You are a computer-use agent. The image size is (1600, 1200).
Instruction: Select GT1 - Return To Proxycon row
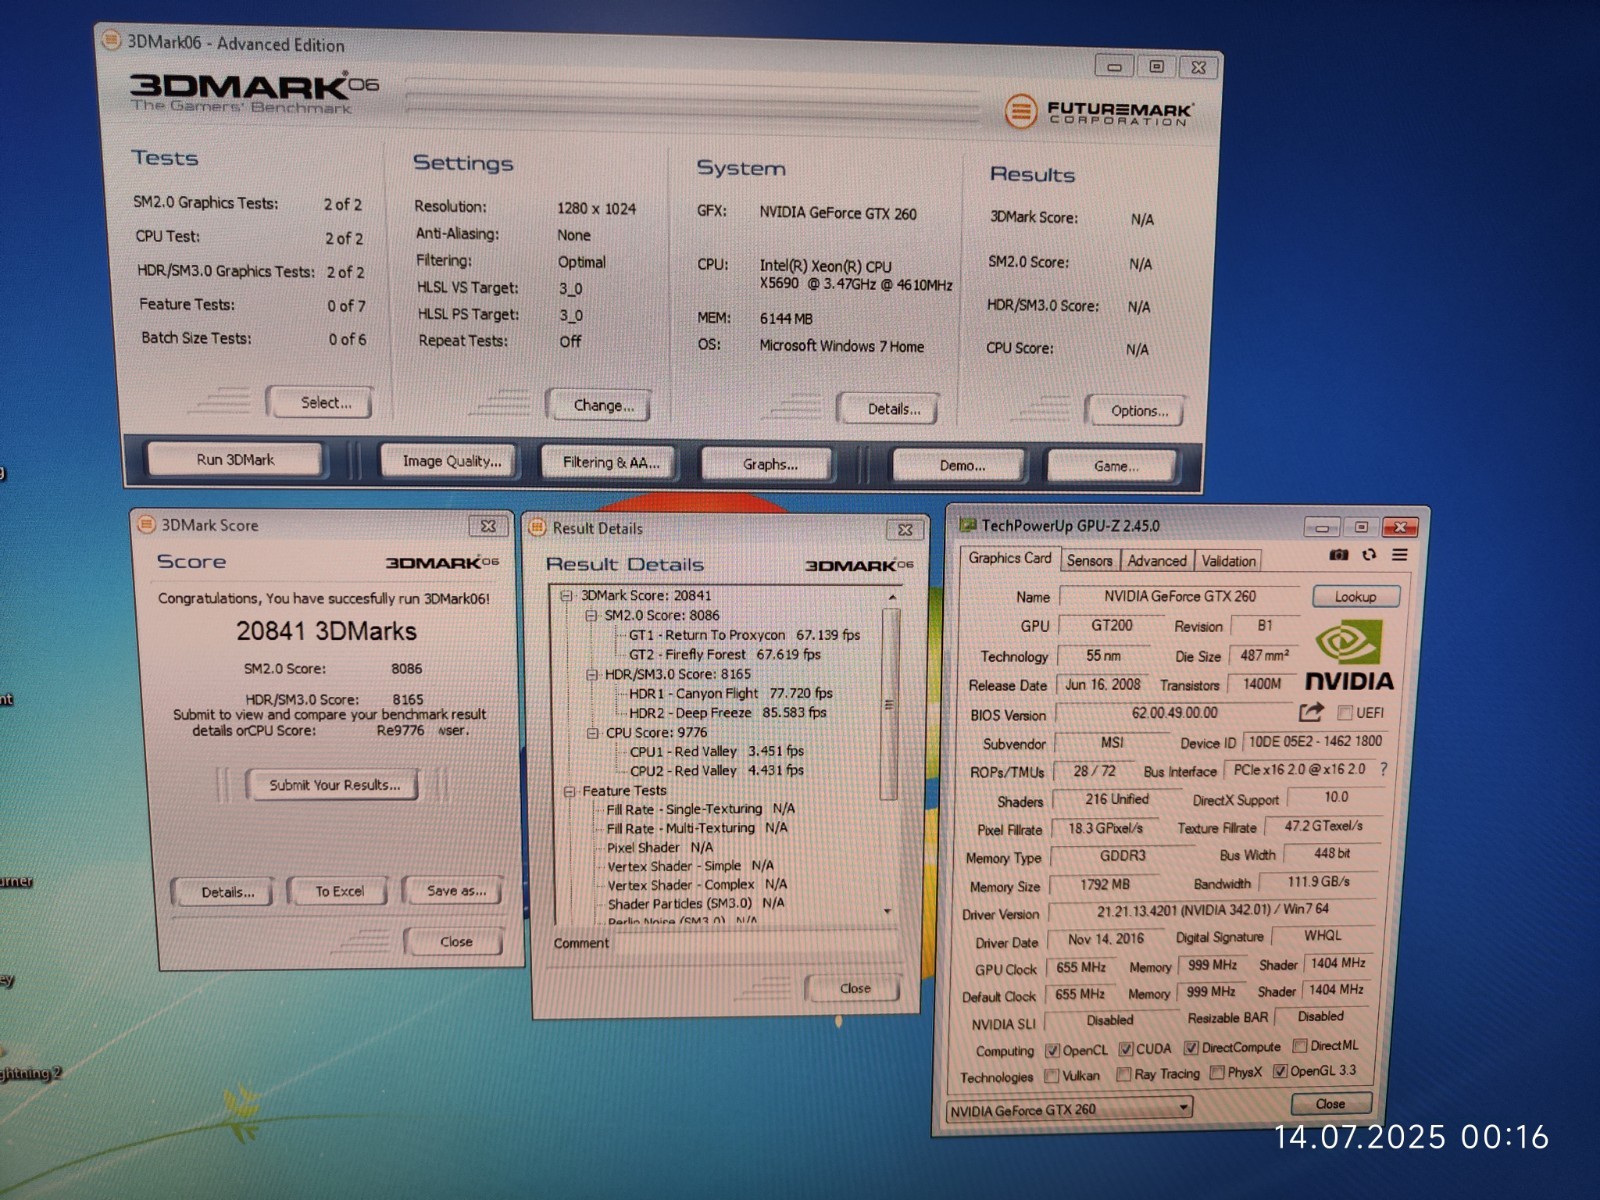click(743, 635)
